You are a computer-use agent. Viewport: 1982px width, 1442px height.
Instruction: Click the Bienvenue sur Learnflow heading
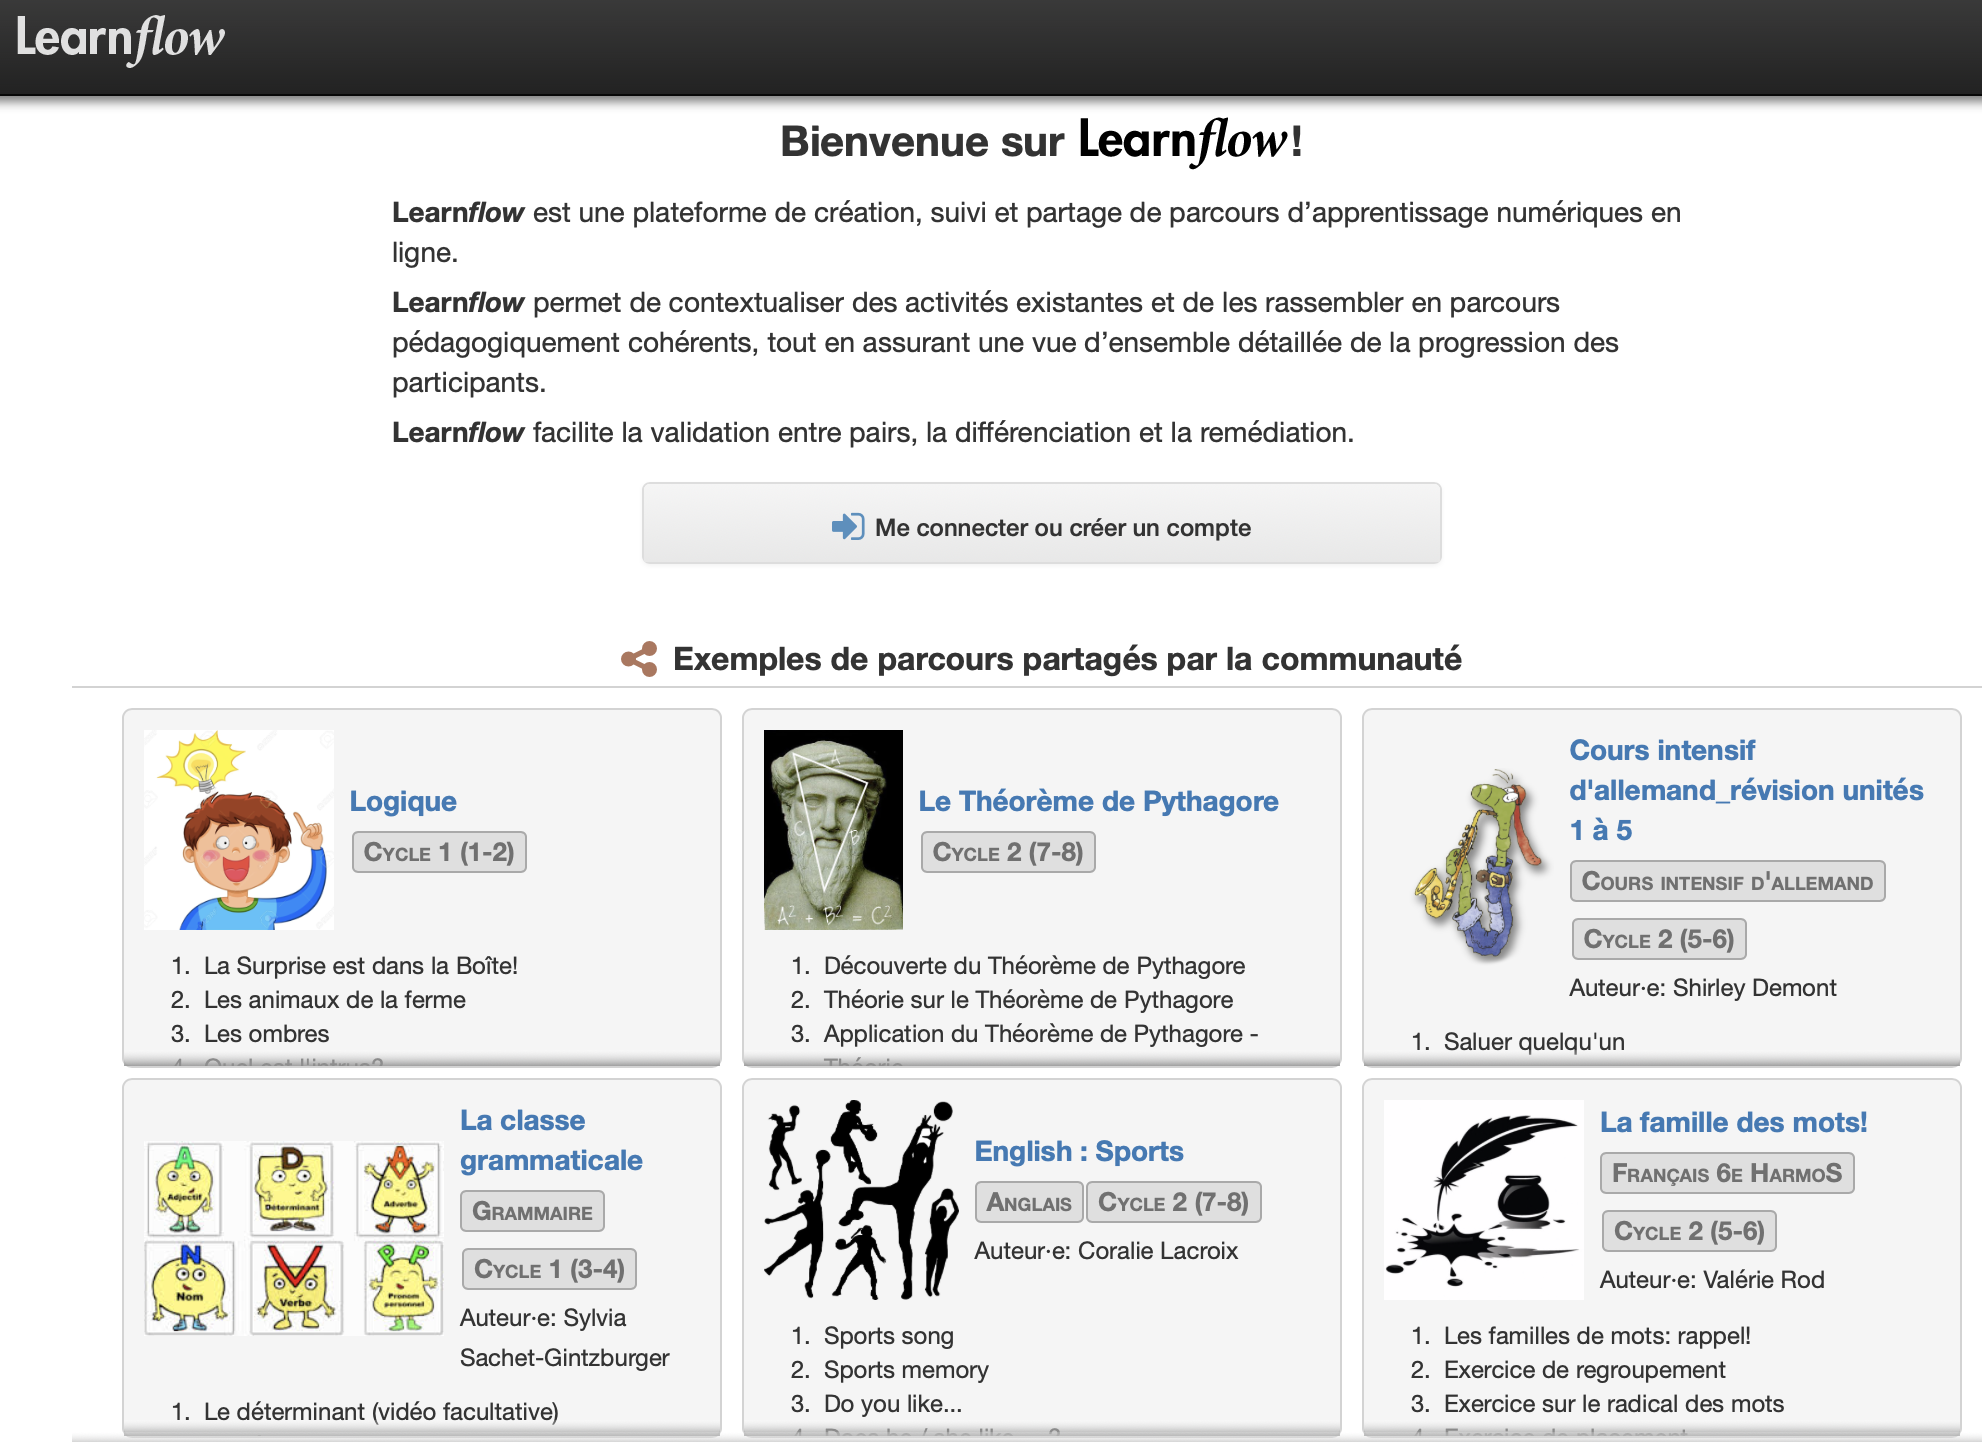click(x=1041, y=141)
